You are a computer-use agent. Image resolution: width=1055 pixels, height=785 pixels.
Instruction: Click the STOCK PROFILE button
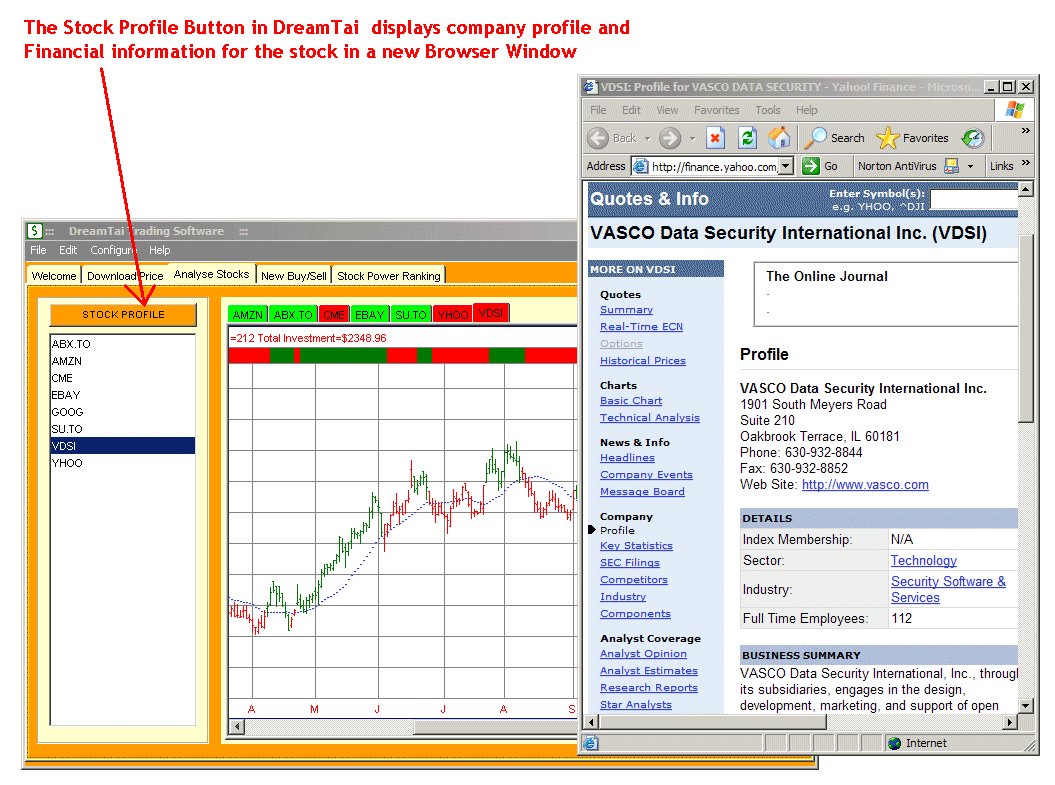pos(123,315)
